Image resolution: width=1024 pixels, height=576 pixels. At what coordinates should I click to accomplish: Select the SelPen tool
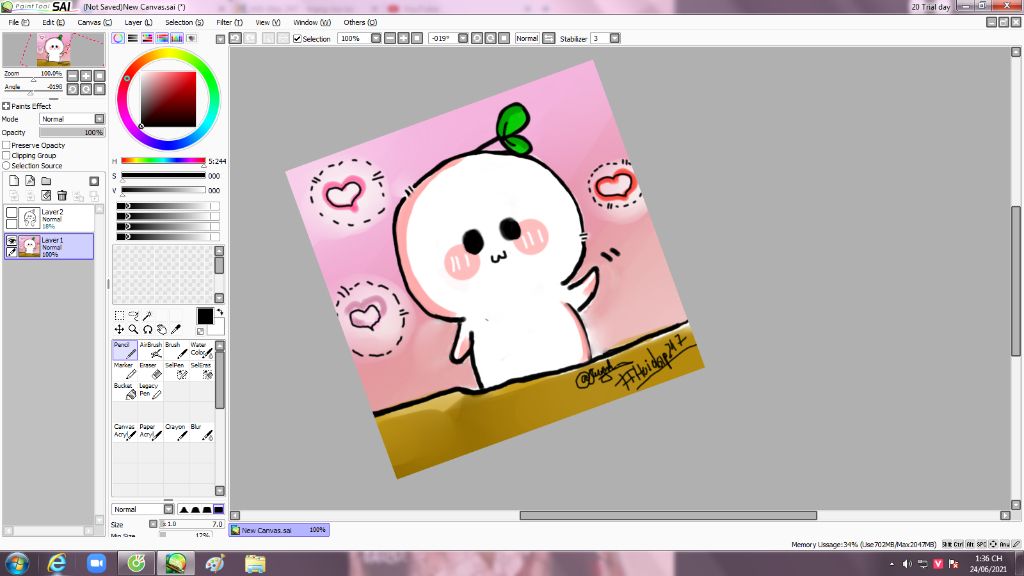(176, 370)
